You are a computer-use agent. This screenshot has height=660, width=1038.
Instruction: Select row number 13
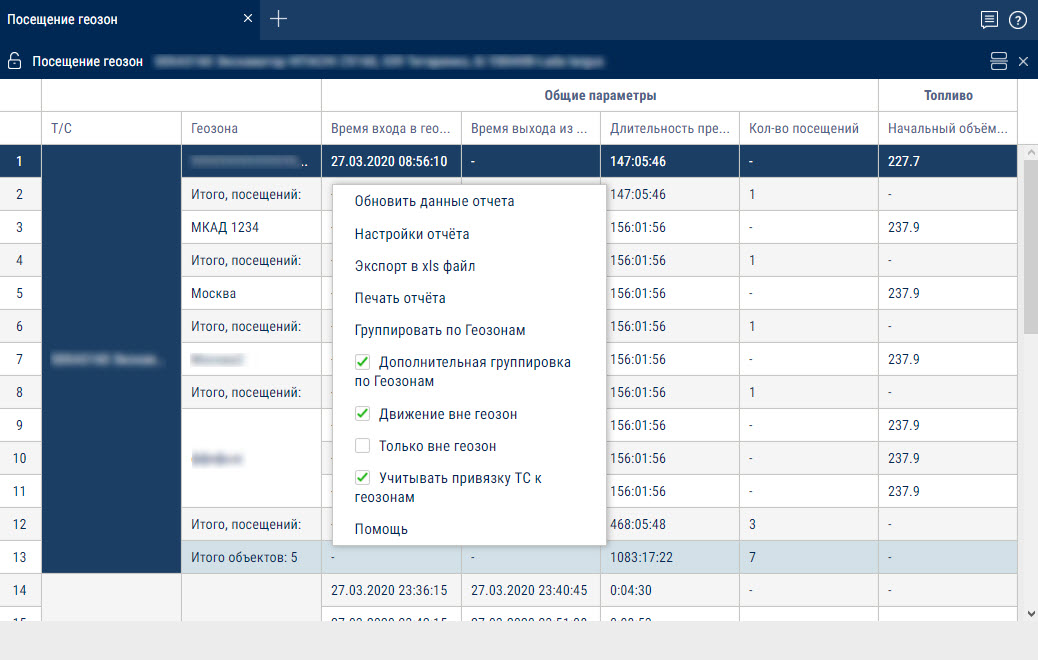coord(21,557)
